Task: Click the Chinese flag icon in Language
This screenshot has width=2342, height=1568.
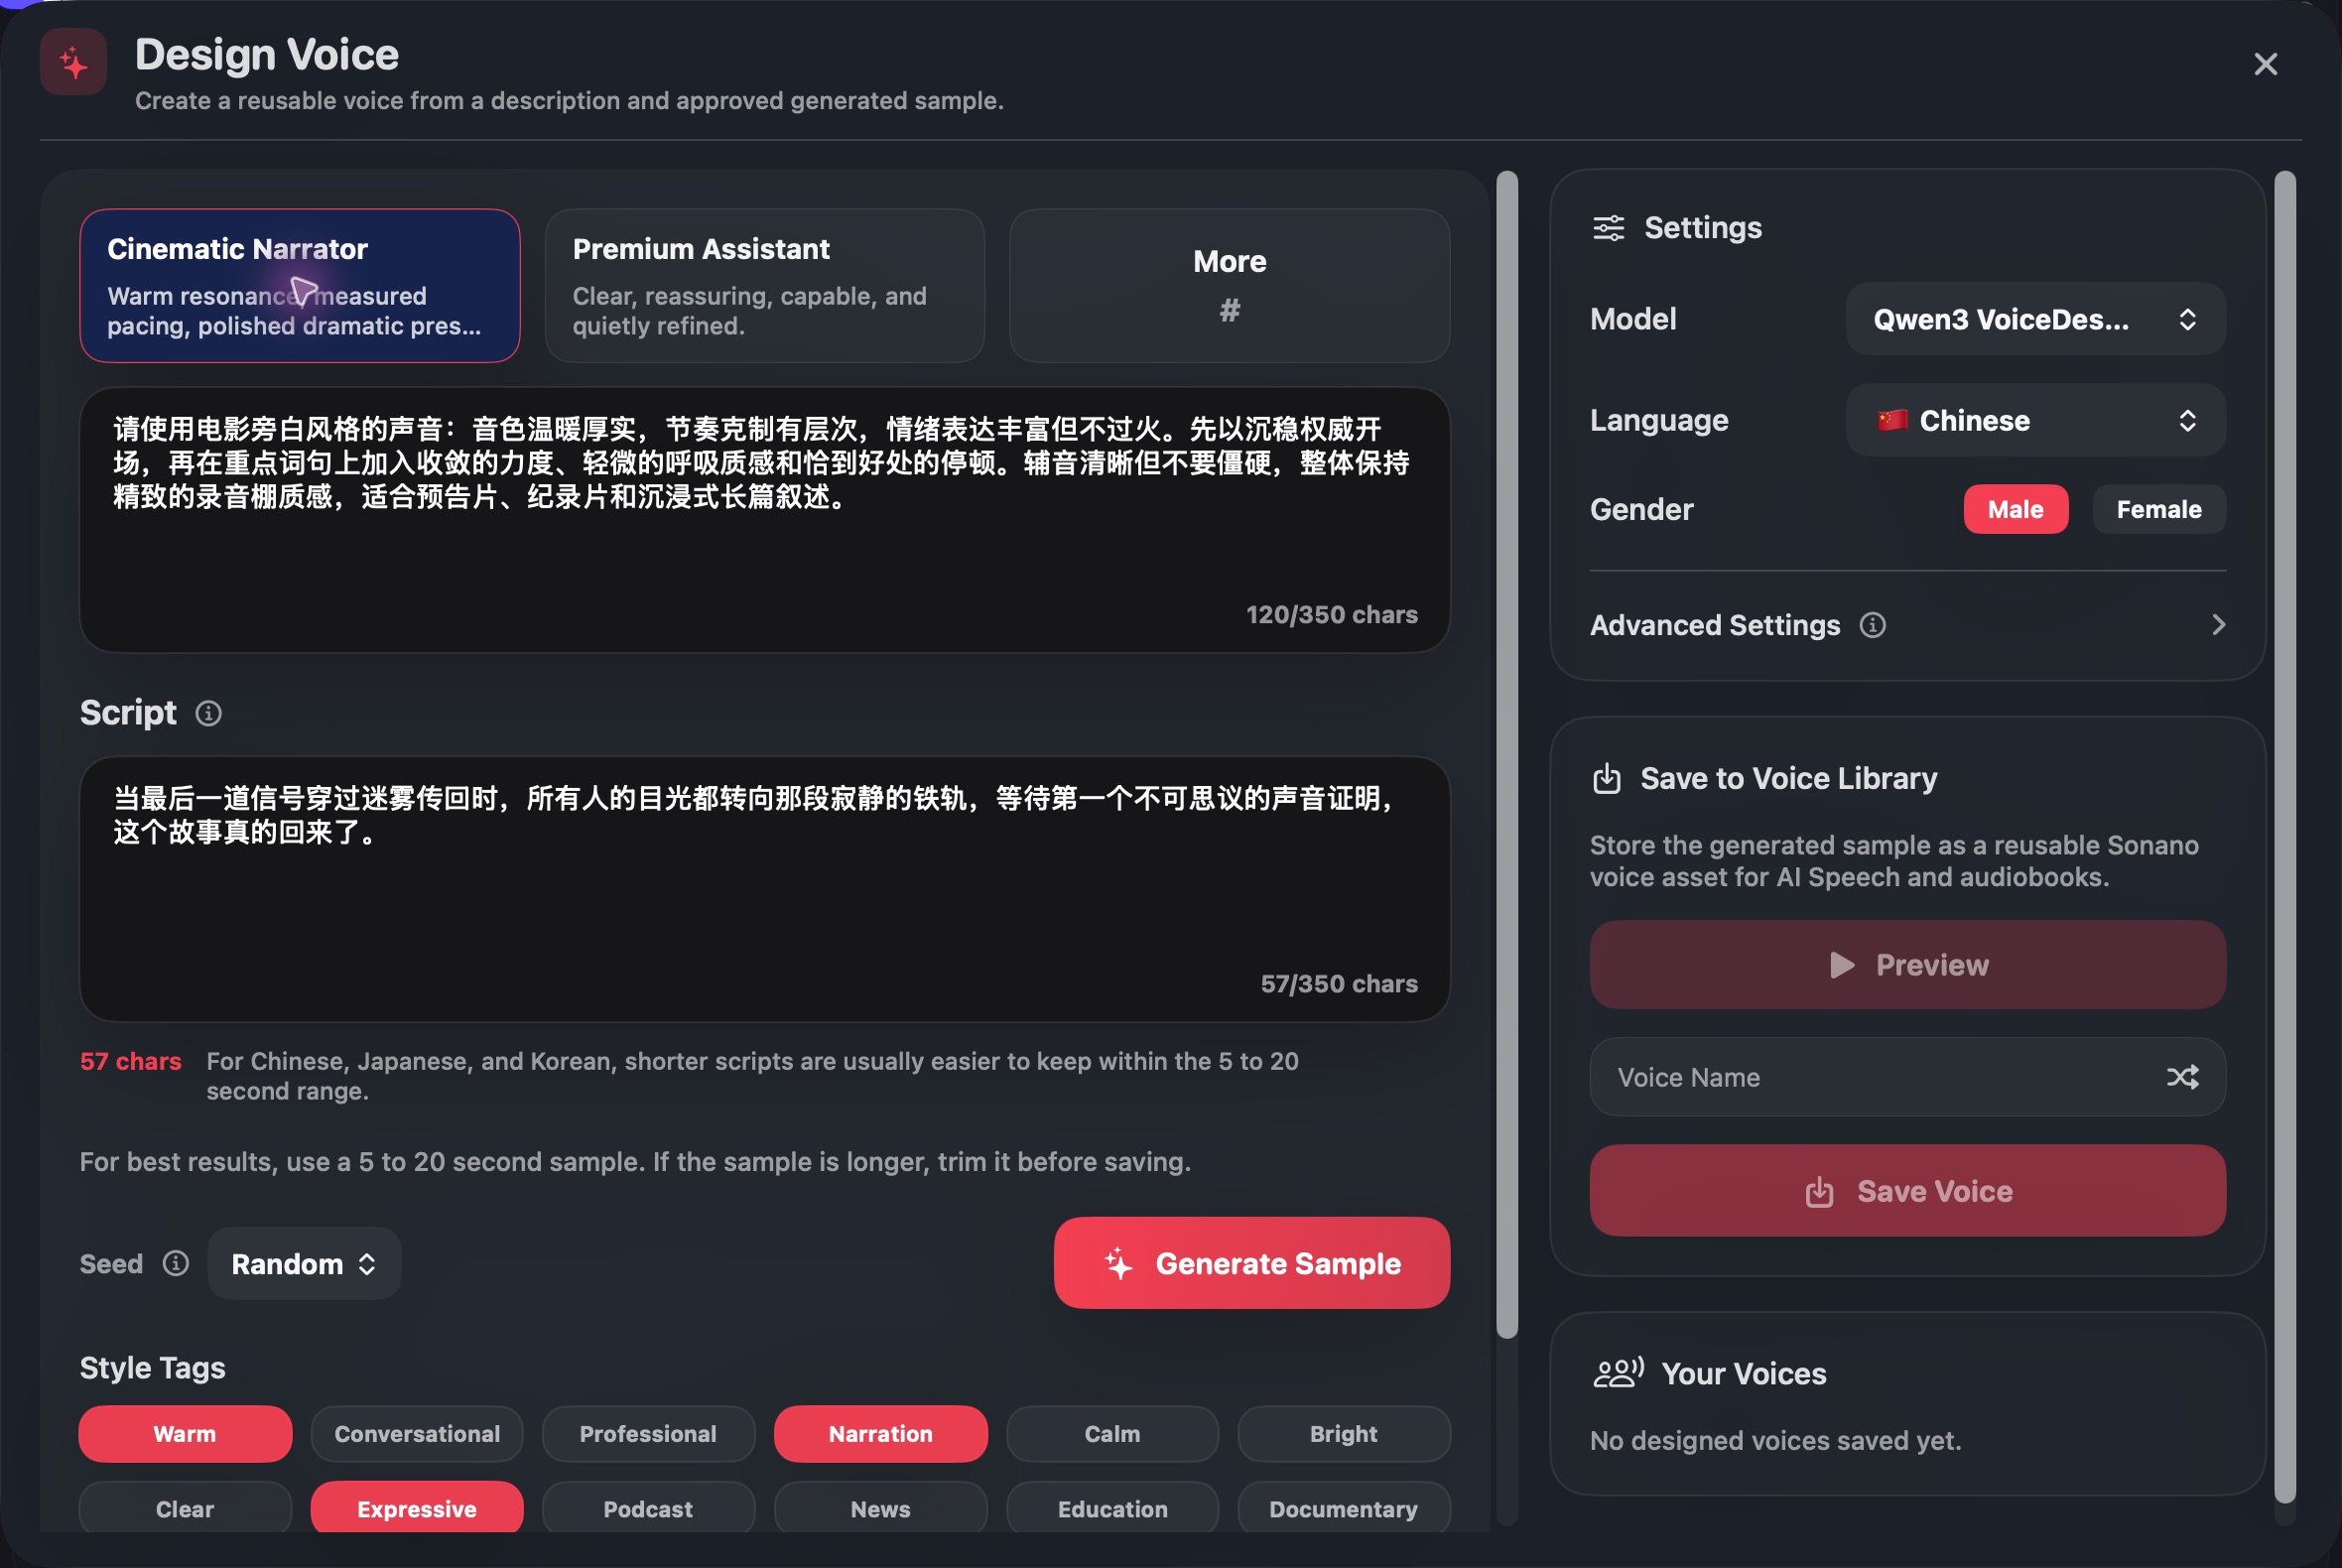Action: click(1891, 420)
